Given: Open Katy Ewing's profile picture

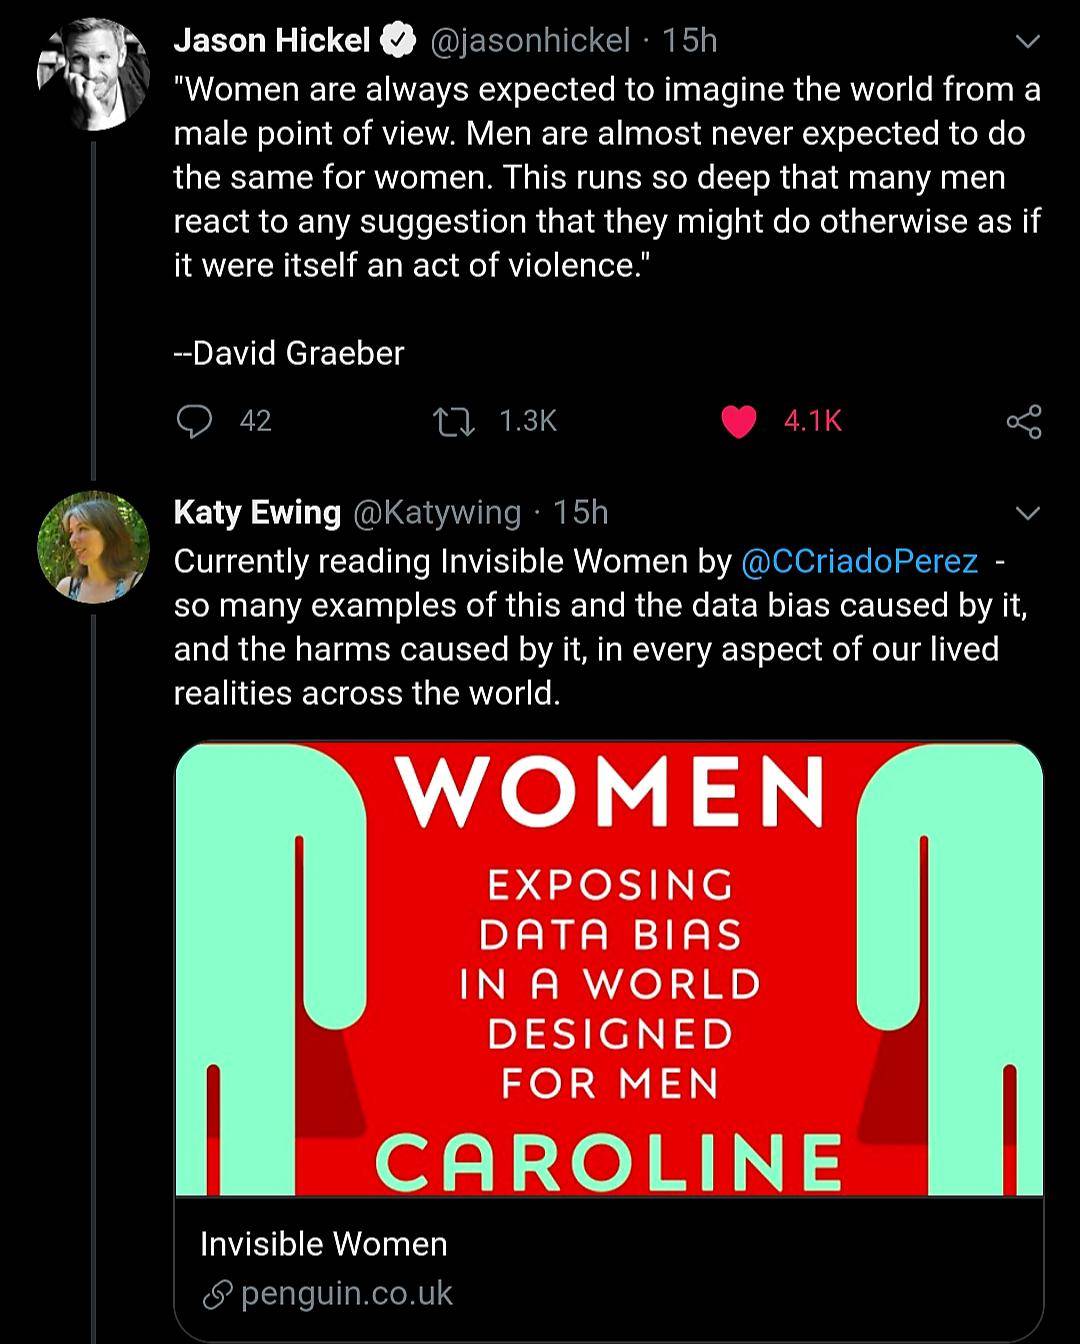Looking at the screenshot, I should point(93,546).
